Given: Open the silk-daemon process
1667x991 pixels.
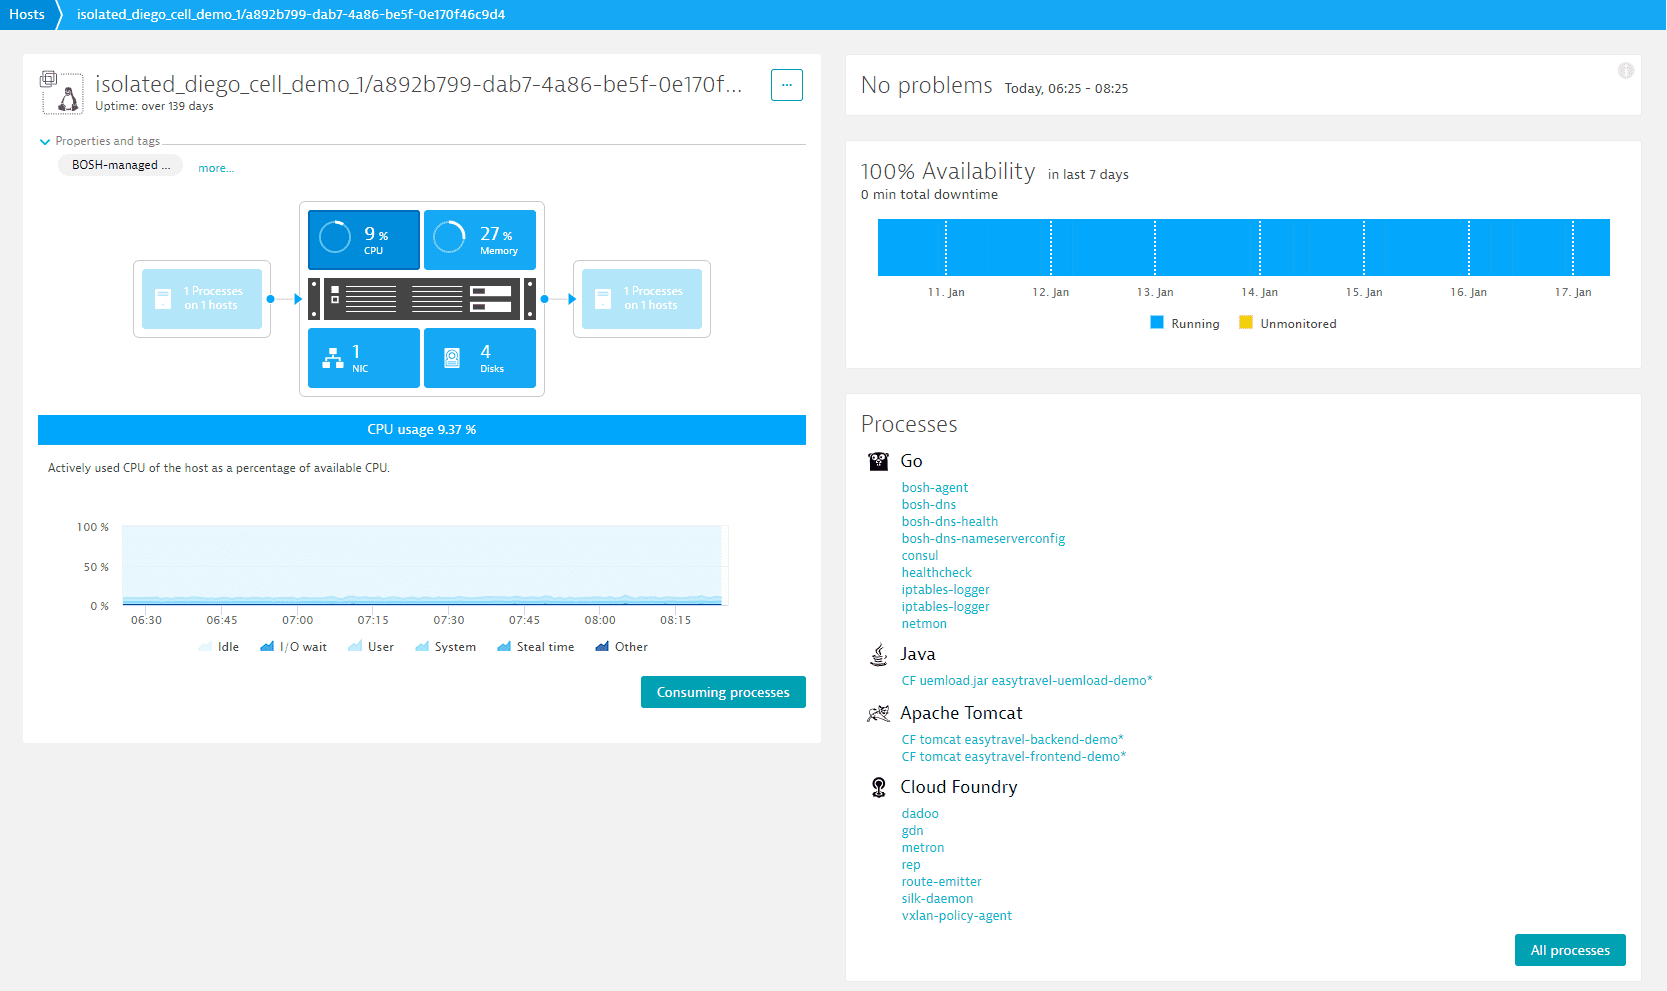Looking at the screenshot, I should click(937, 899).
